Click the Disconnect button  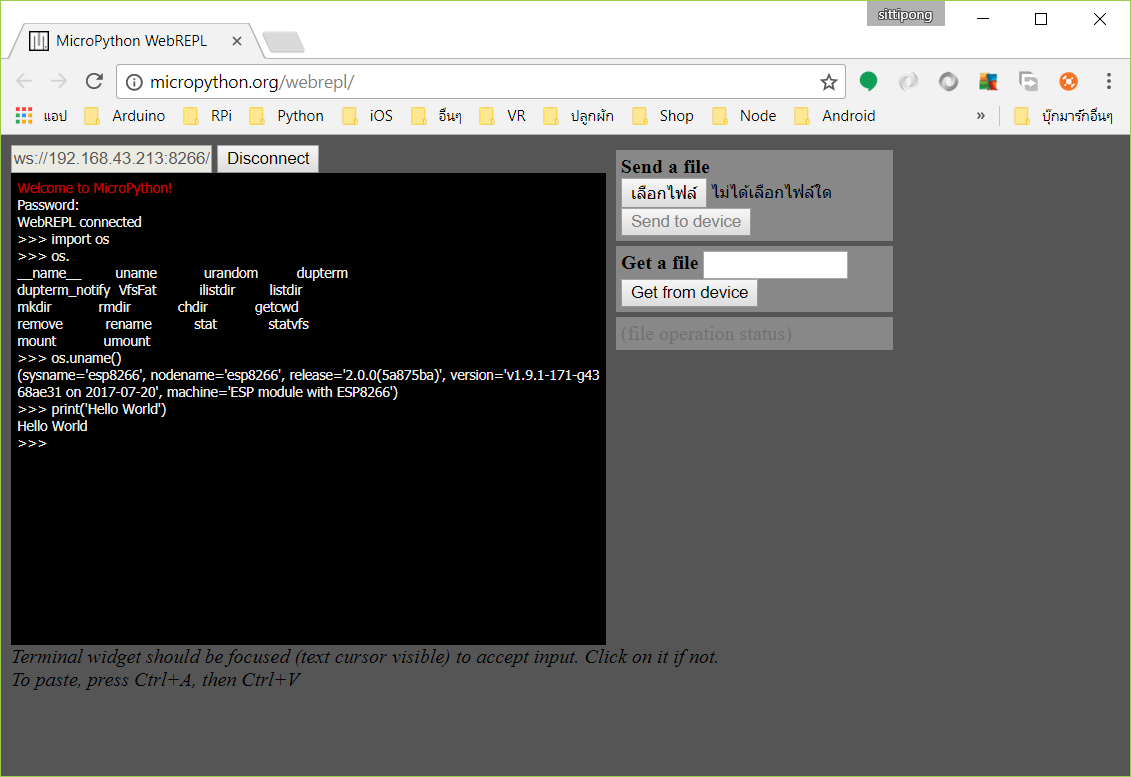coord(267,158)
